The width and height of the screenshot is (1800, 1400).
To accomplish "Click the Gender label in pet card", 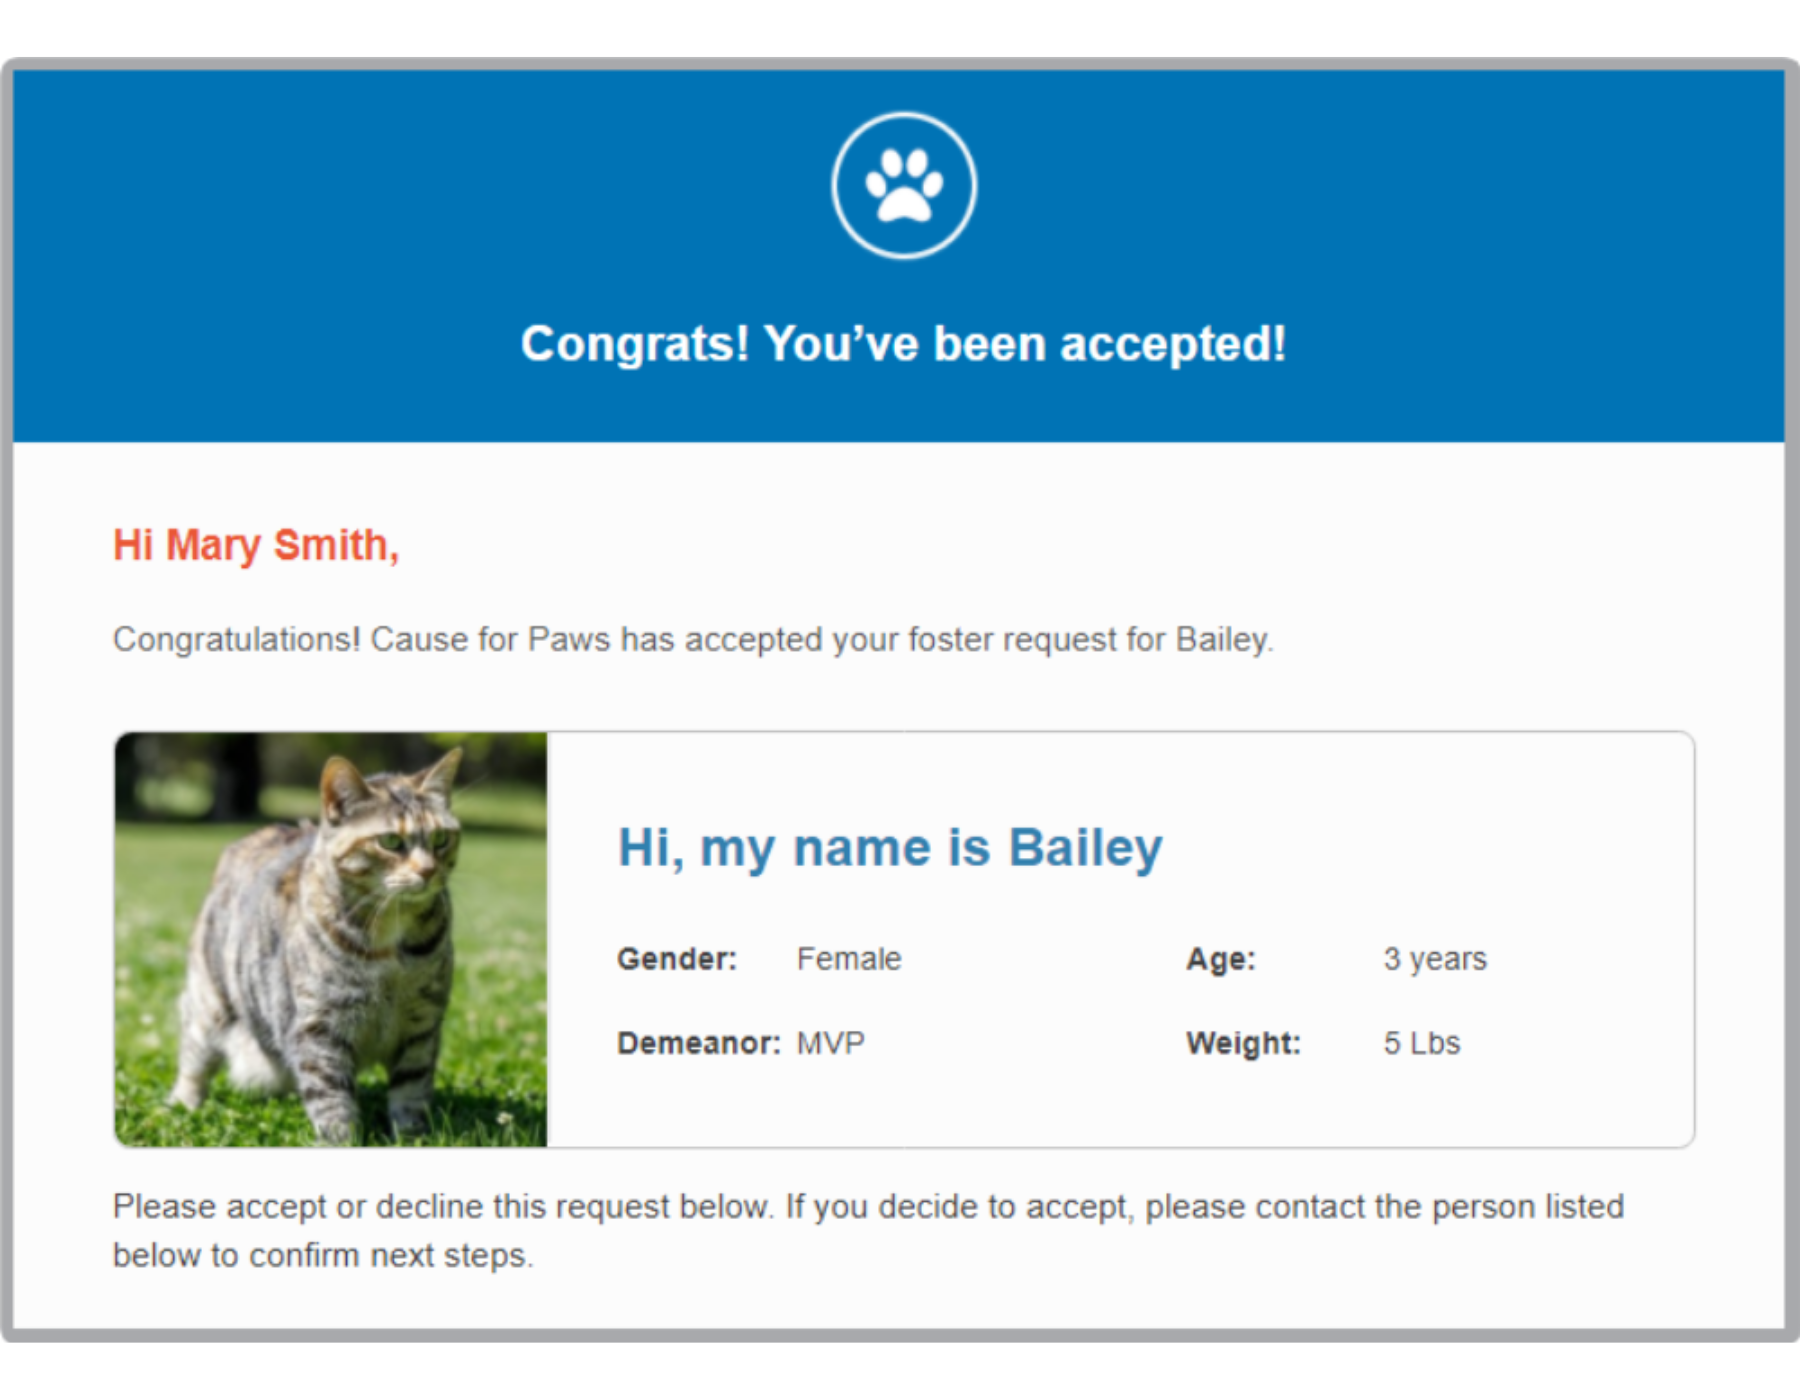I will 677,959.
